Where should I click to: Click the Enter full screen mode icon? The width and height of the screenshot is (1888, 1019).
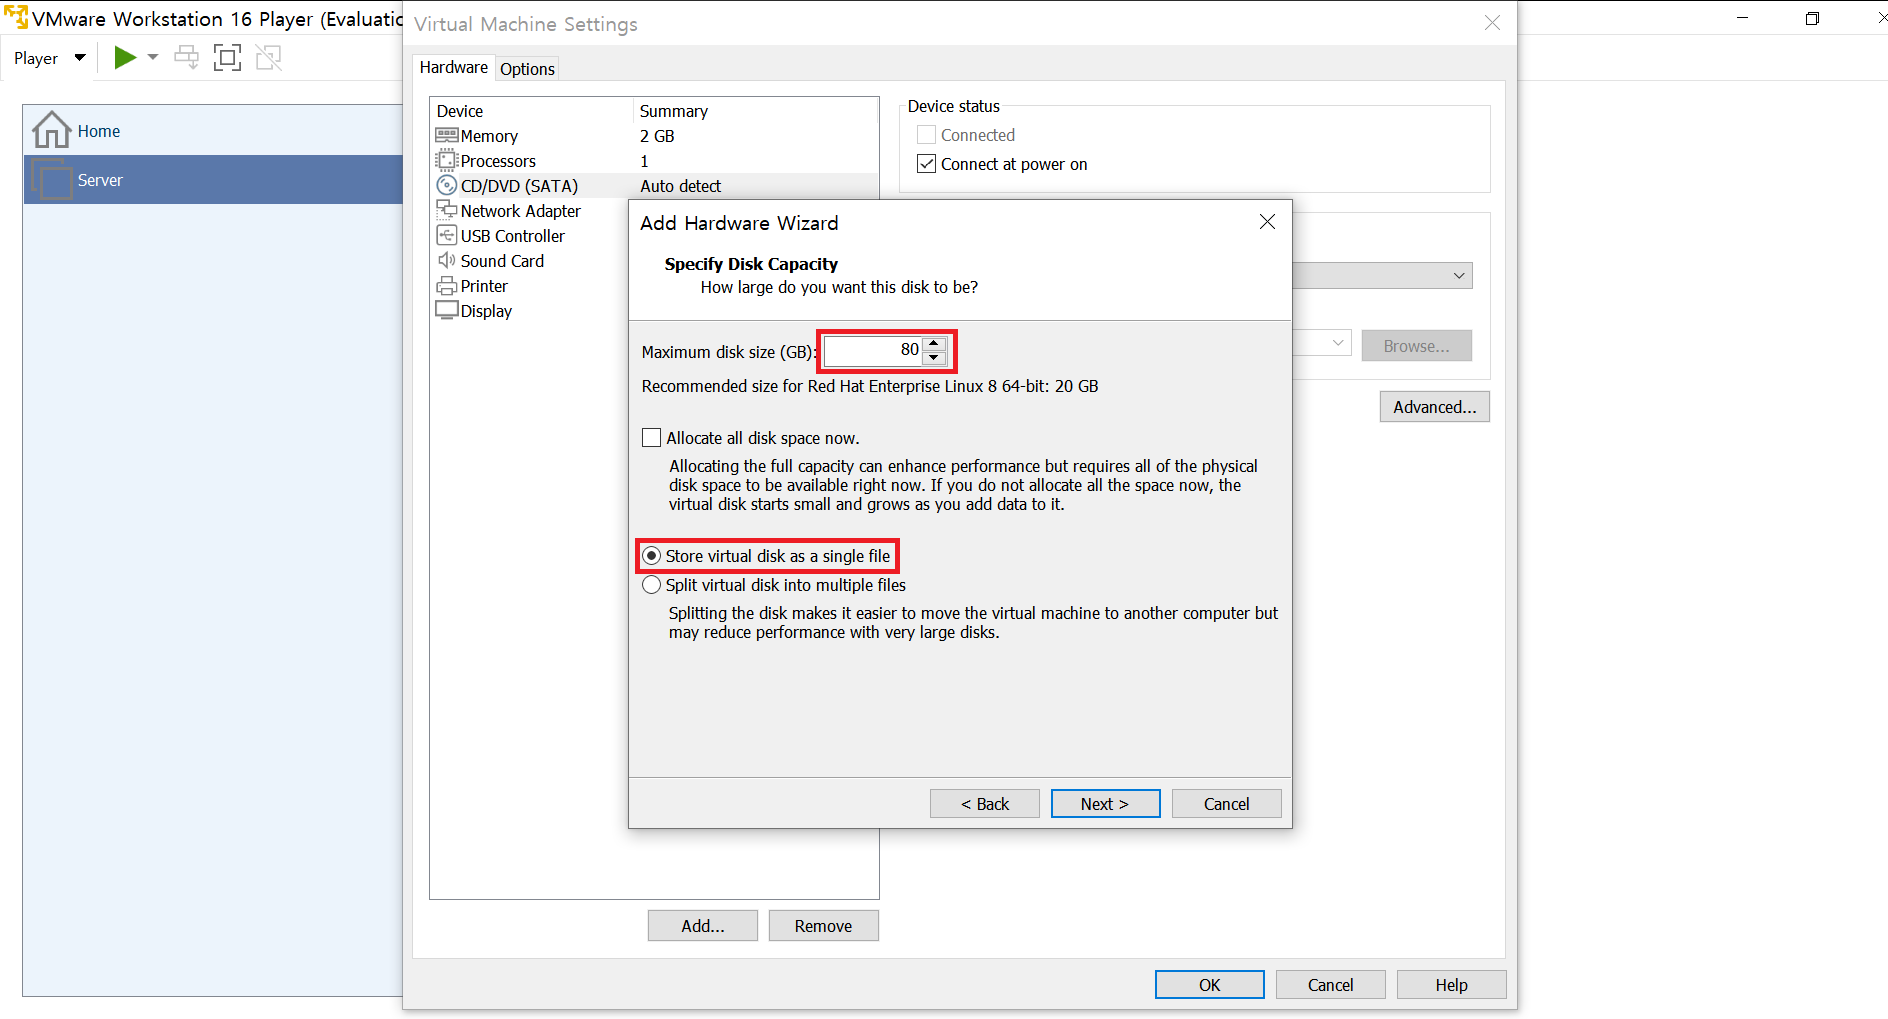(228, 58)
